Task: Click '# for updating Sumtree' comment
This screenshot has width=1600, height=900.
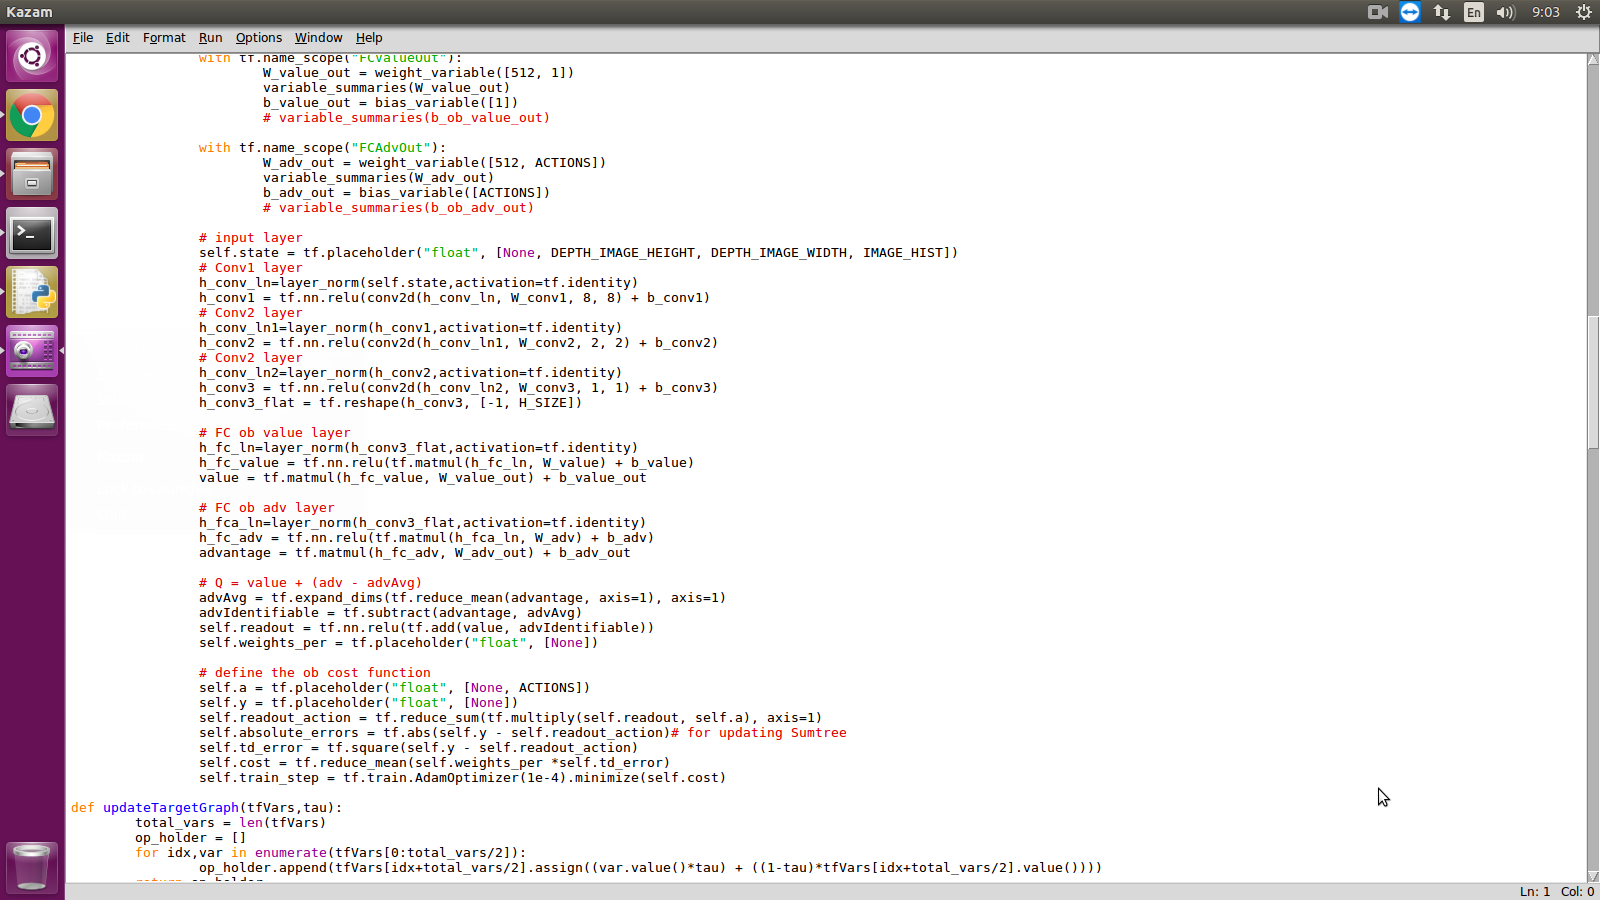Action: pos(759,732)
